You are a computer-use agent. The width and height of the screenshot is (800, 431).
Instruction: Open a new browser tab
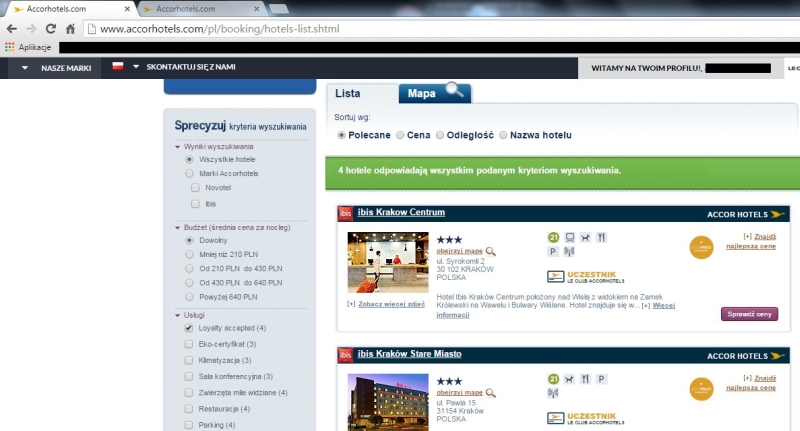click(279, 9)
